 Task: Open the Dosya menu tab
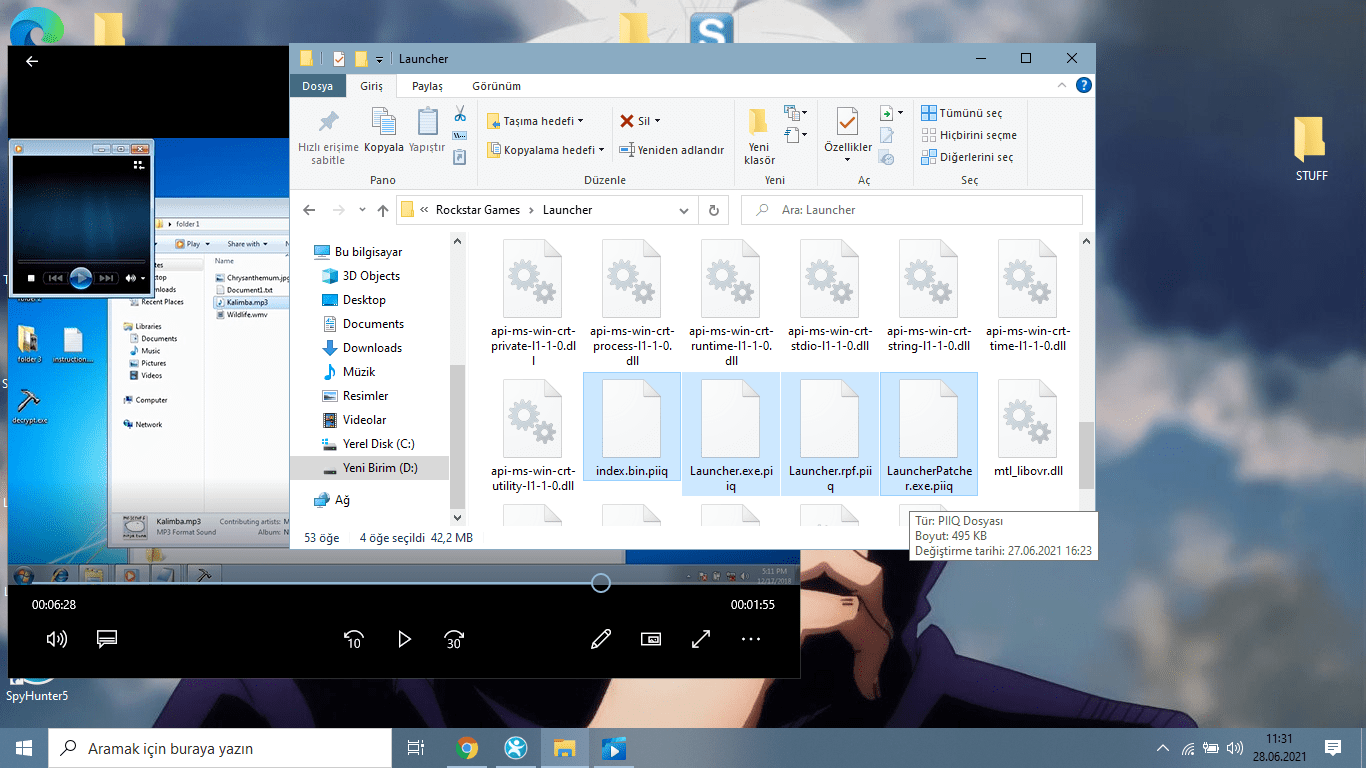point(317,86)
